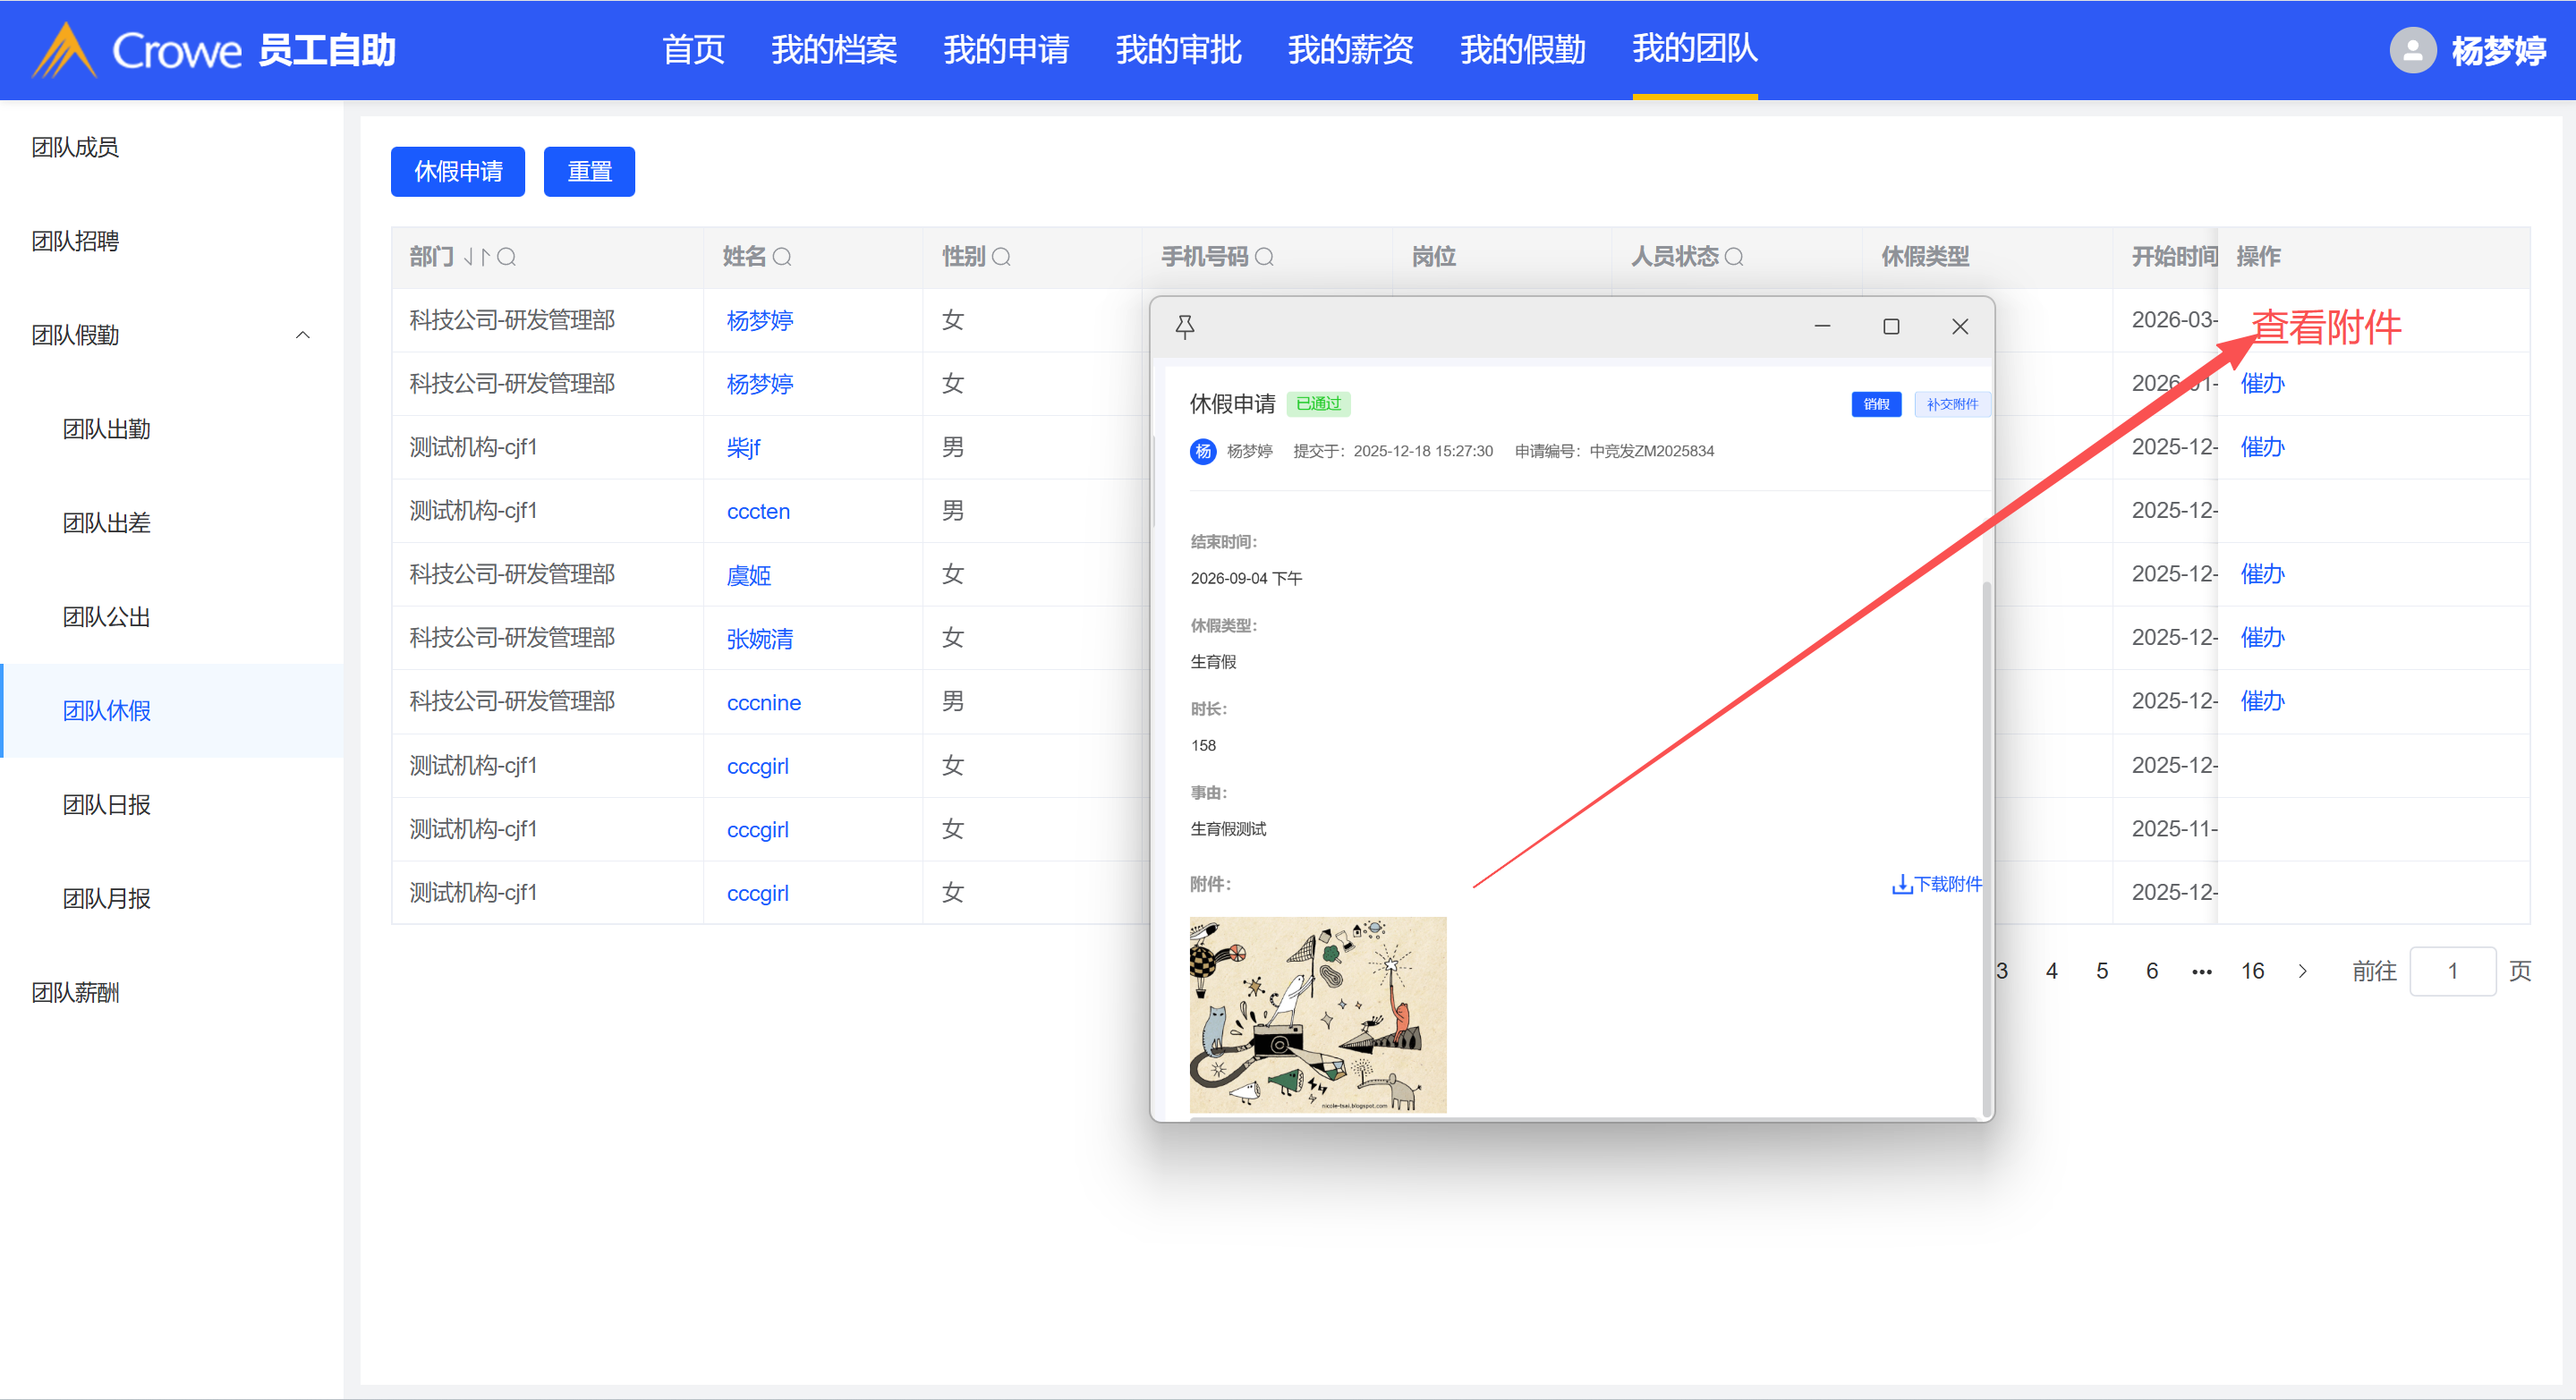
Task: Click the pin icon in popup window
Action: point(1185,327)
